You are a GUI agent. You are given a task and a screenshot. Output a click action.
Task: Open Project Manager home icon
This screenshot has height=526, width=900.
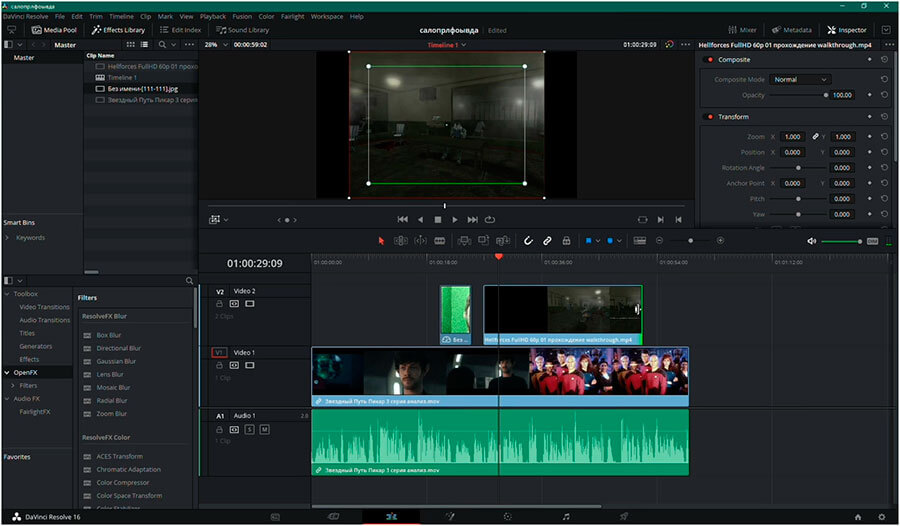pyautogui.click(x=858, y=517)
